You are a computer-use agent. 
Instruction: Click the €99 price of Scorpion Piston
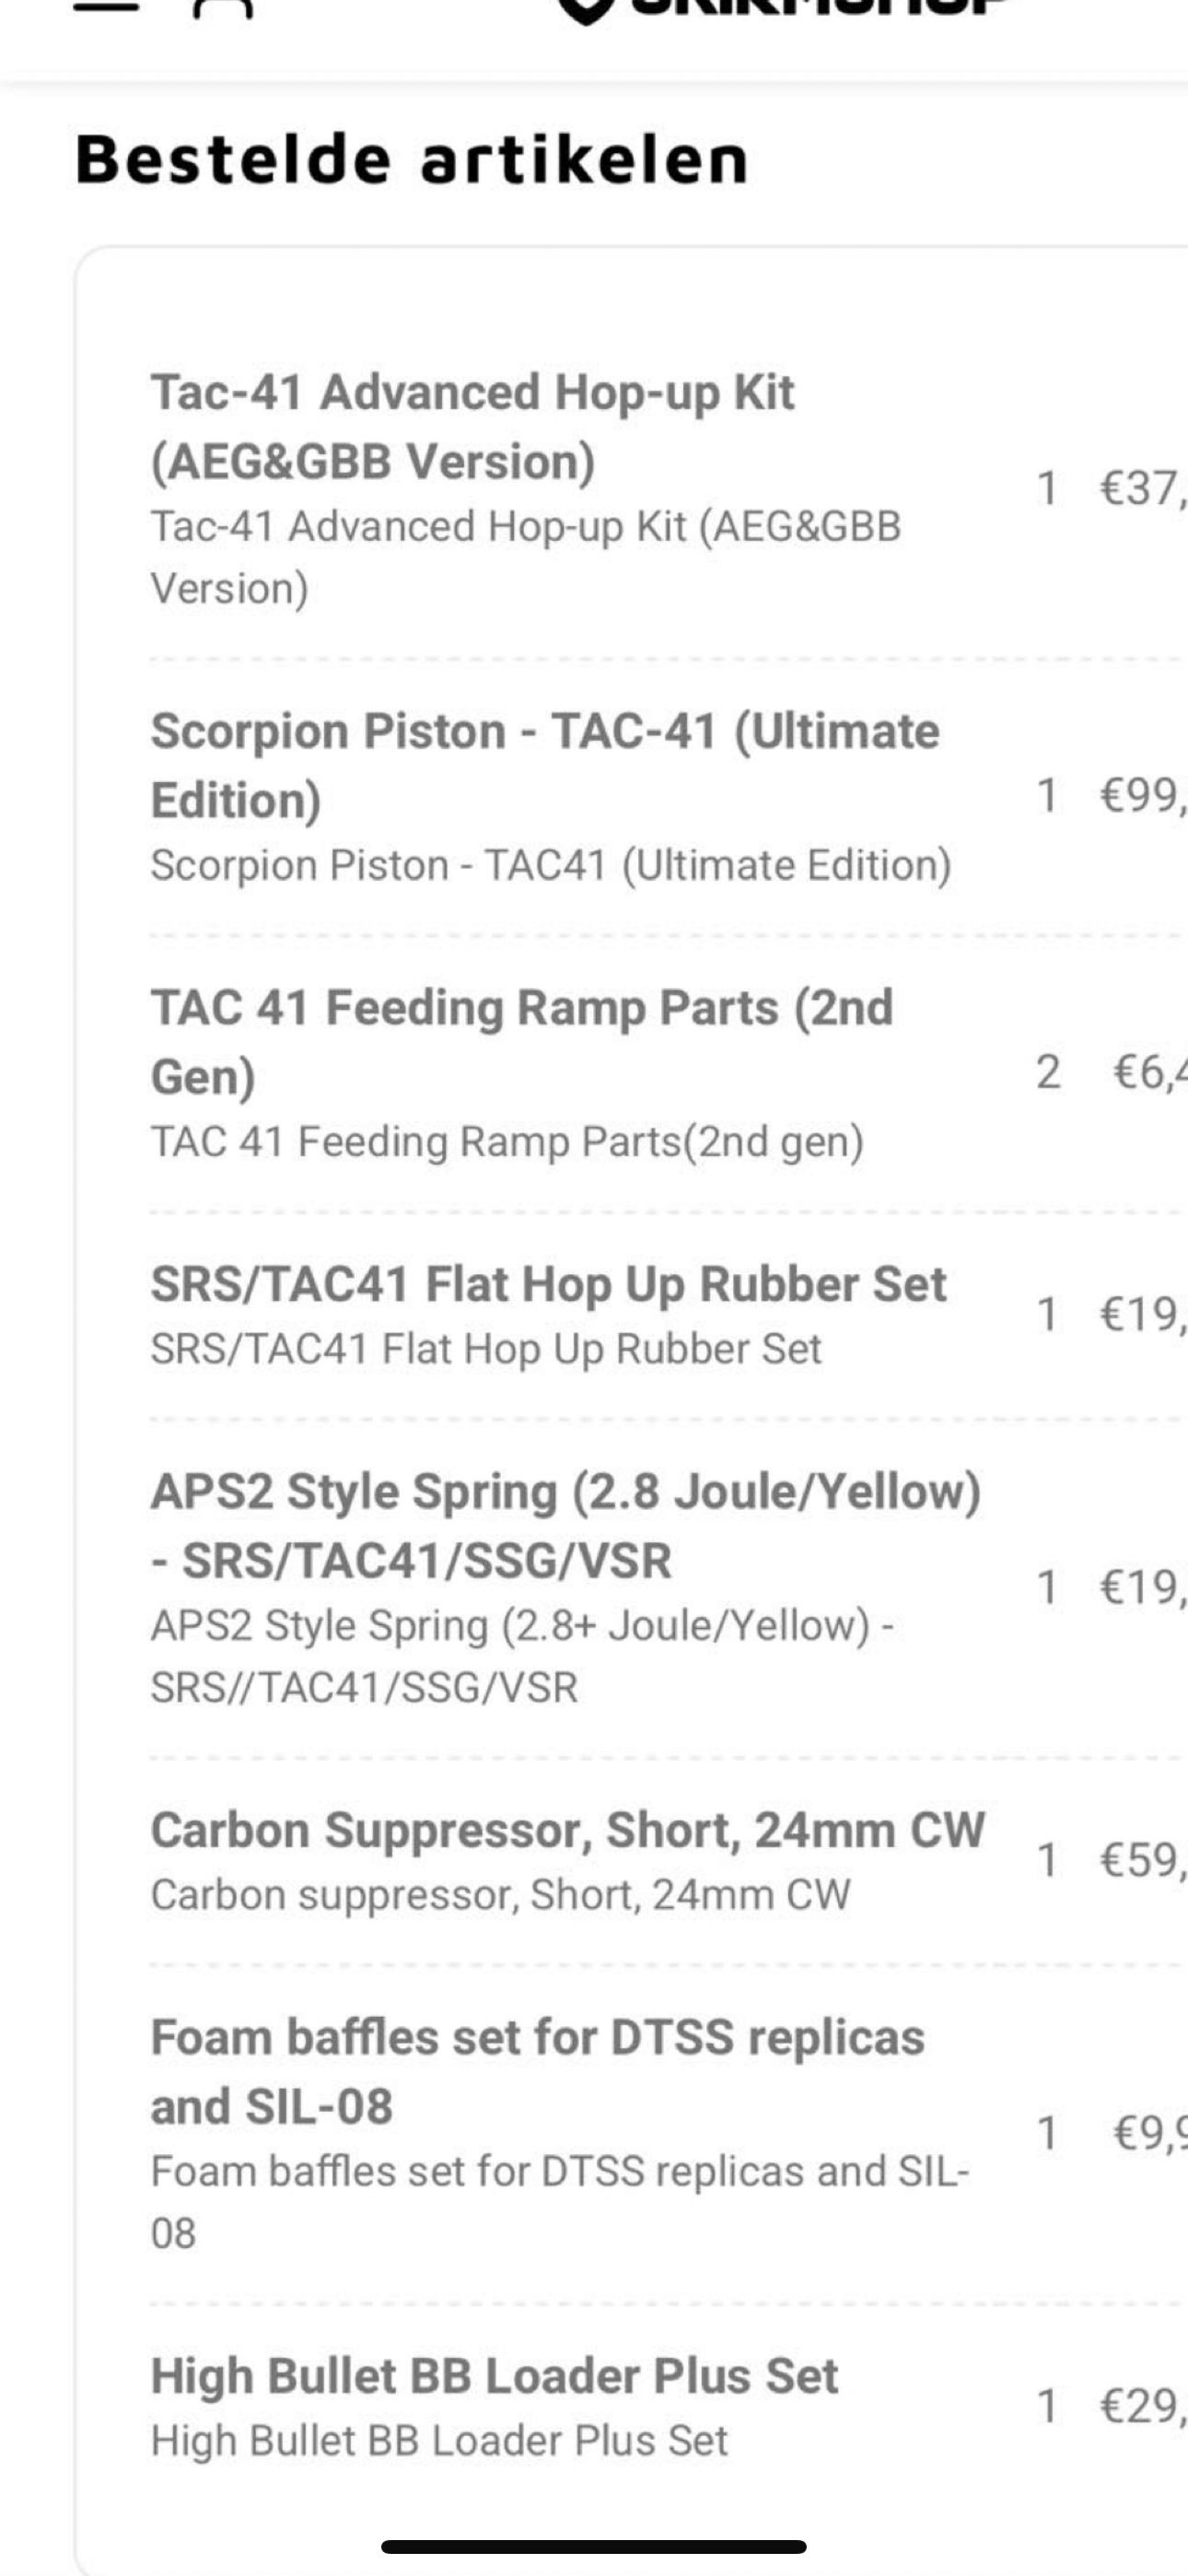1142,796
